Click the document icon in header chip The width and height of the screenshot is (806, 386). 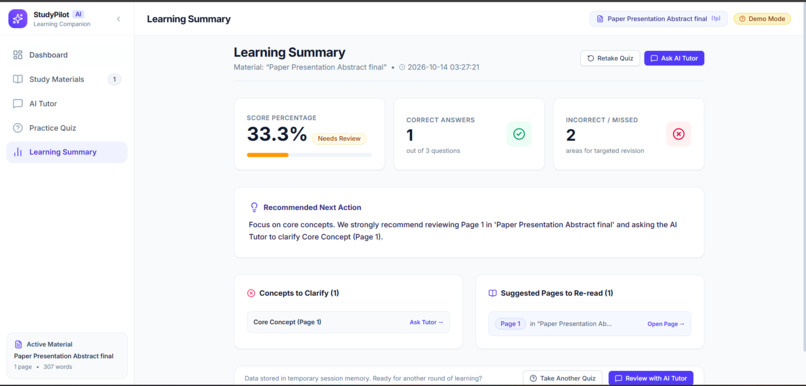pos(599,19)
